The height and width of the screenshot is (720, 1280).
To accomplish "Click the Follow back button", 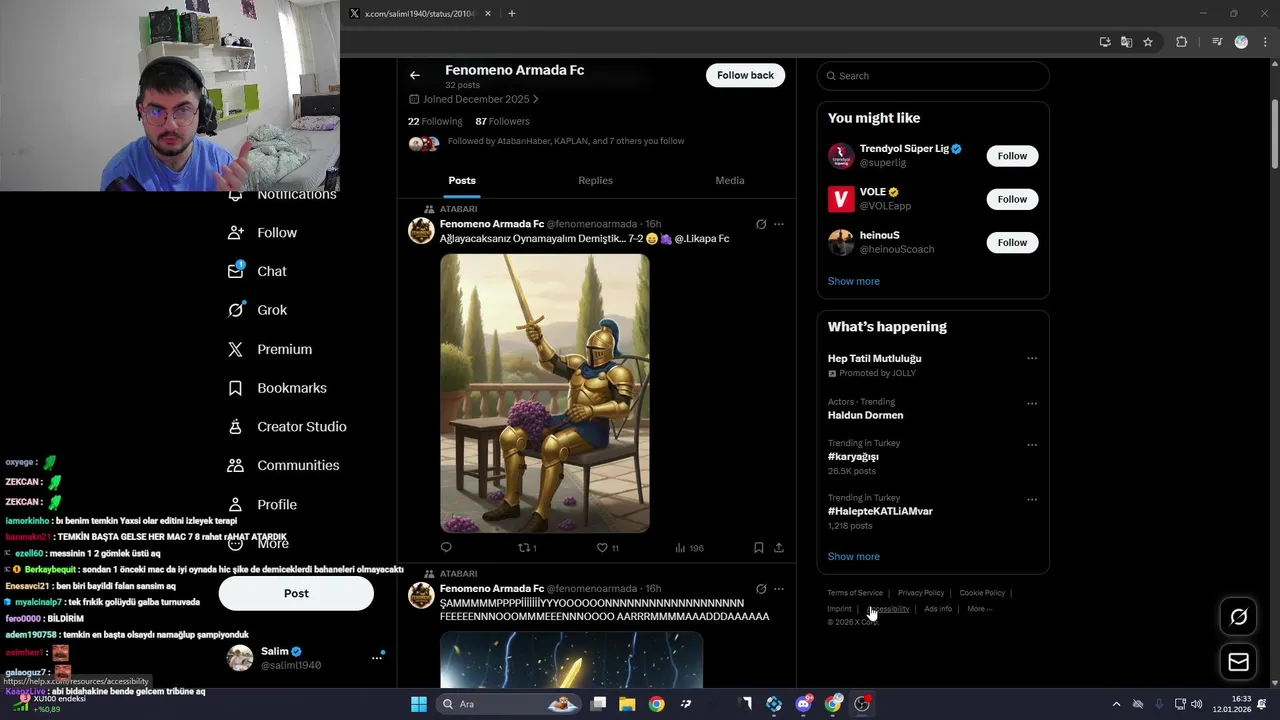I will (x=745, y=75).
